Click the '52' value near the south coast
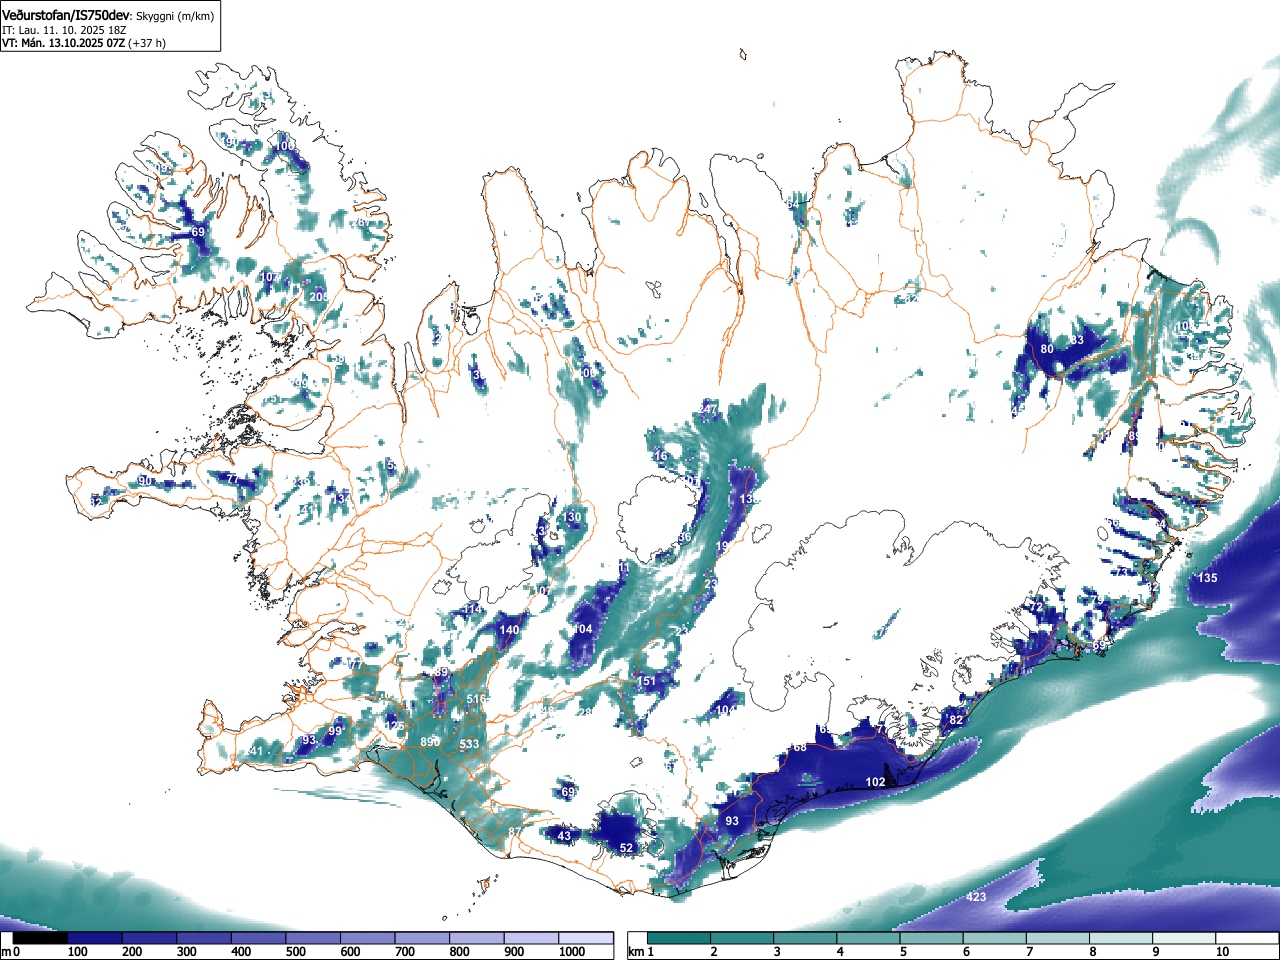The width and height of the screenshot is (1280, 960). coord(627,848)
